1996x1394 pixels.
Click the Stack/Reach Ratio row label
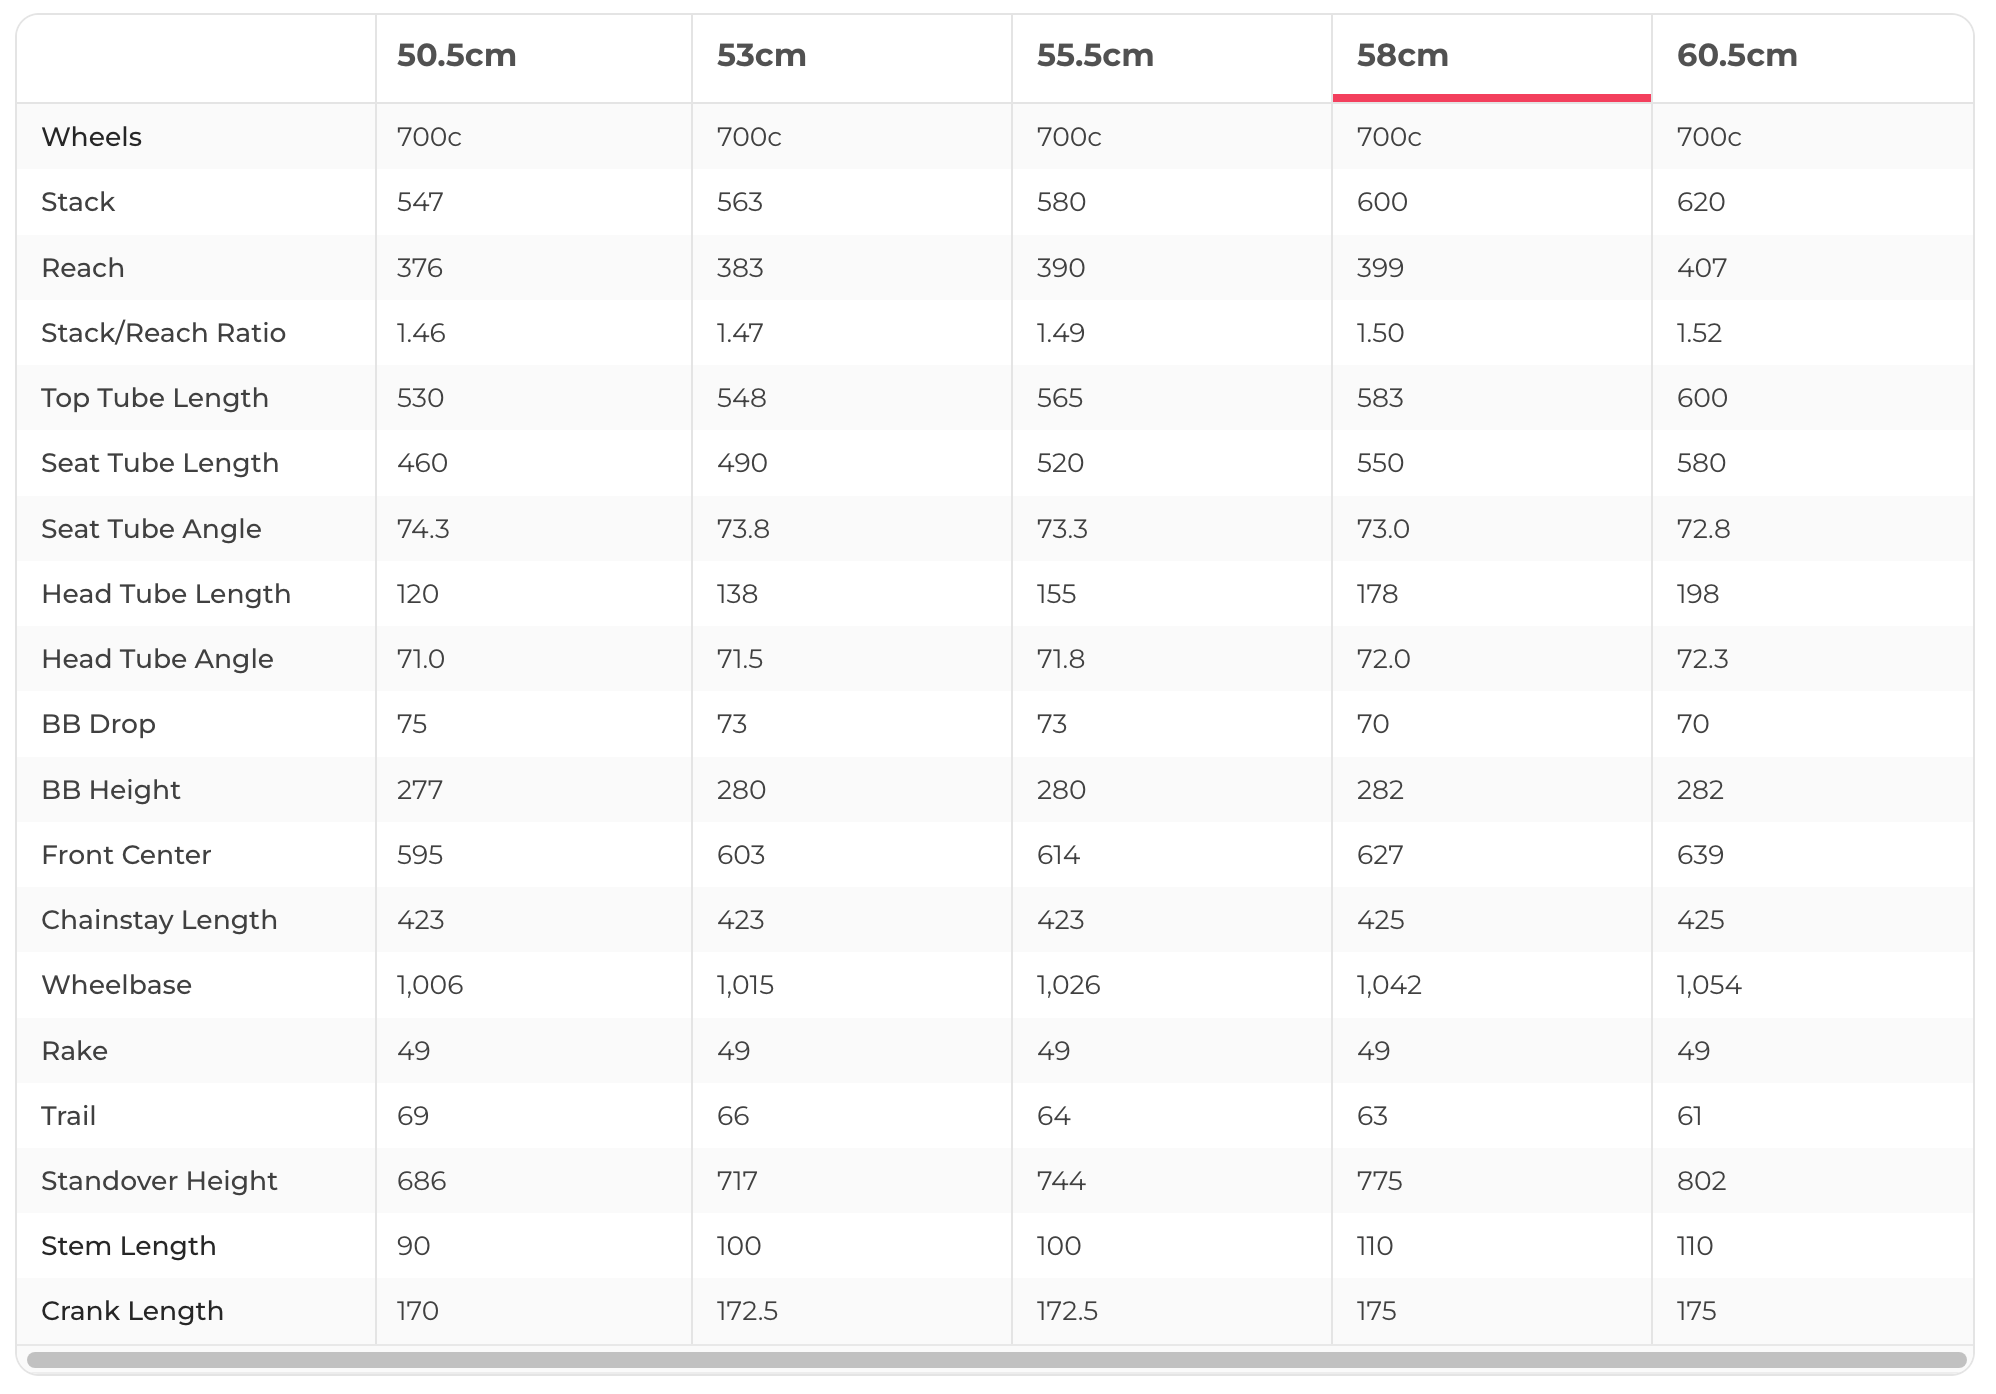(x=163, y=333)
